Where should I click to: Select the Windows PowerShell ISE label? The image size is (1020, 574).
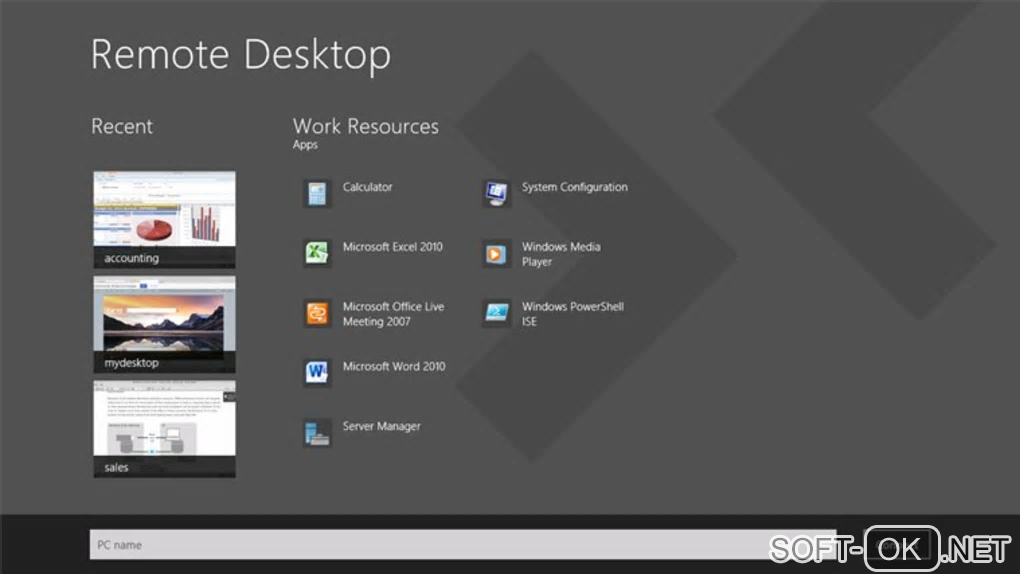point(573,314)
